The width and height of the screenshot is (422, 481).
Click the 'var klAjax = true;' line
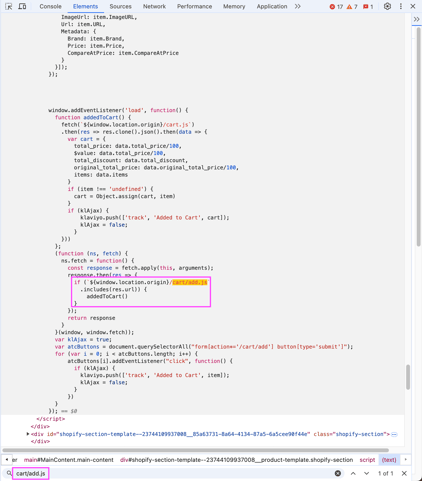tap(83, 339)
